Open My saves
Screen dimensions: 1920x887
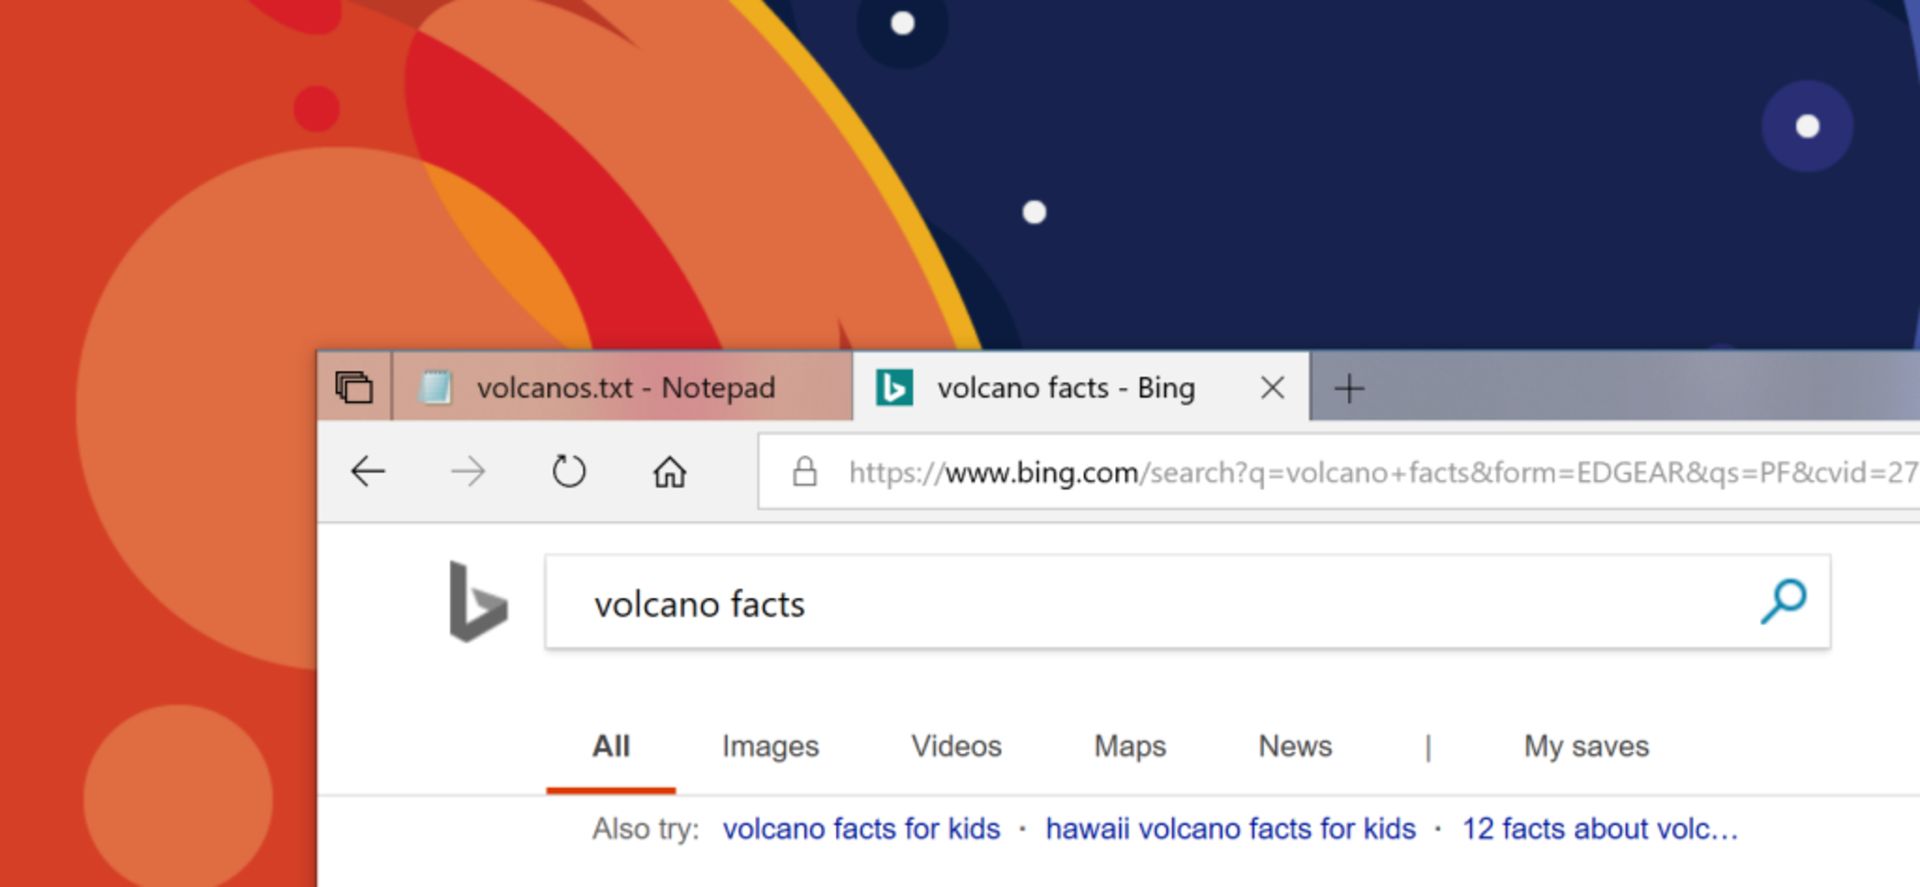(1585, 746)
